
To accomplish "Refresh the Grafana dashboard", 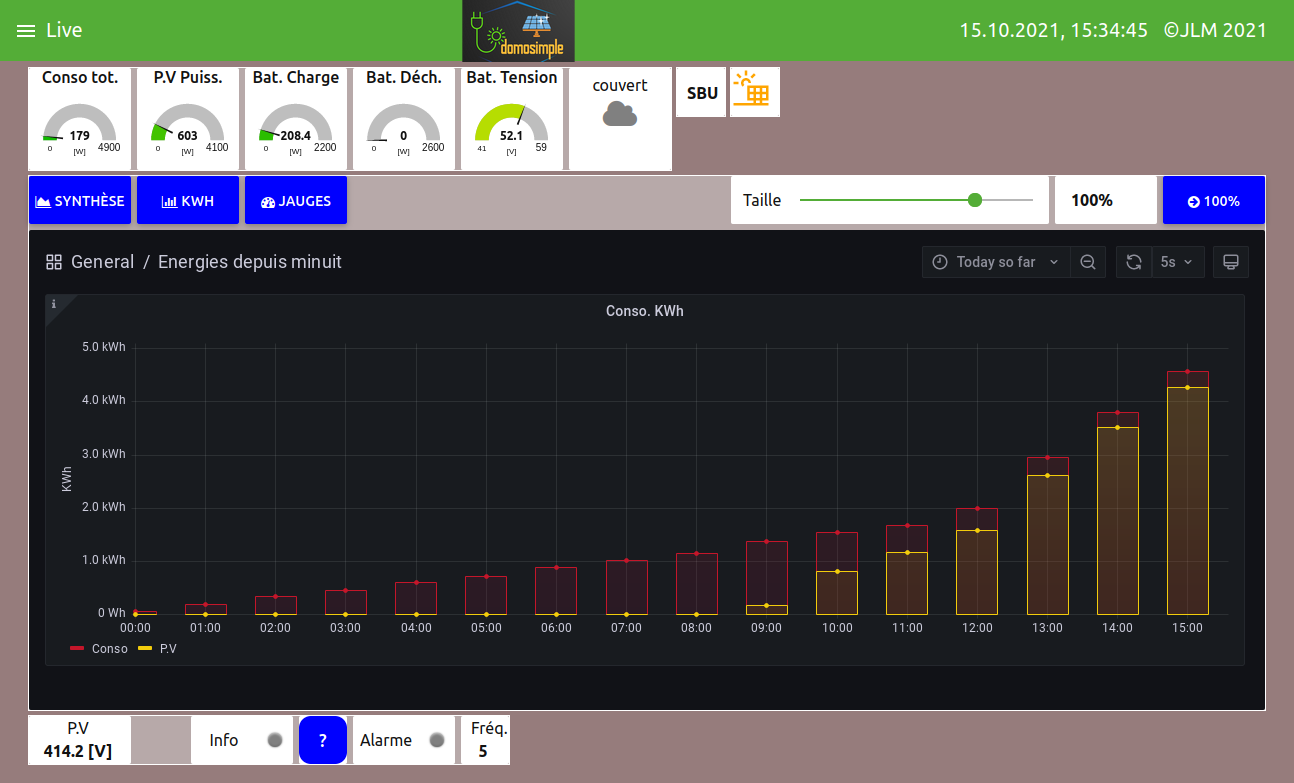I will click(x=1134, y=262).
